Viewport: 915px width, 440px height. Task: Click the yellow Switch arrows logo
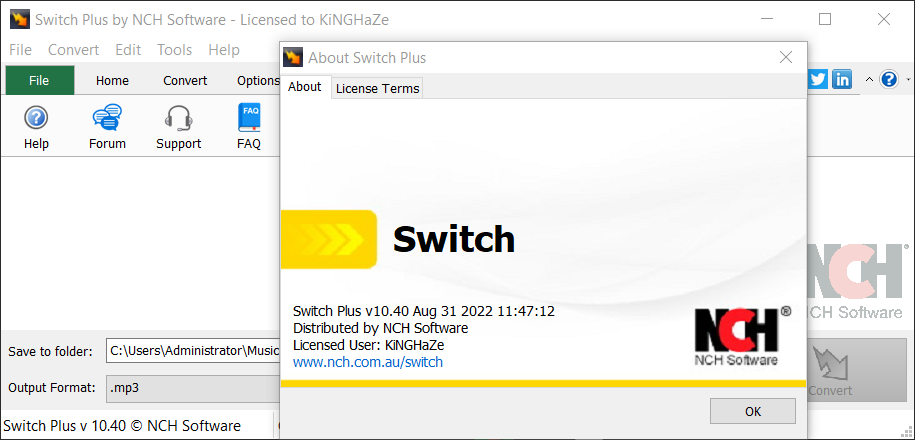(x=329, y=239)
